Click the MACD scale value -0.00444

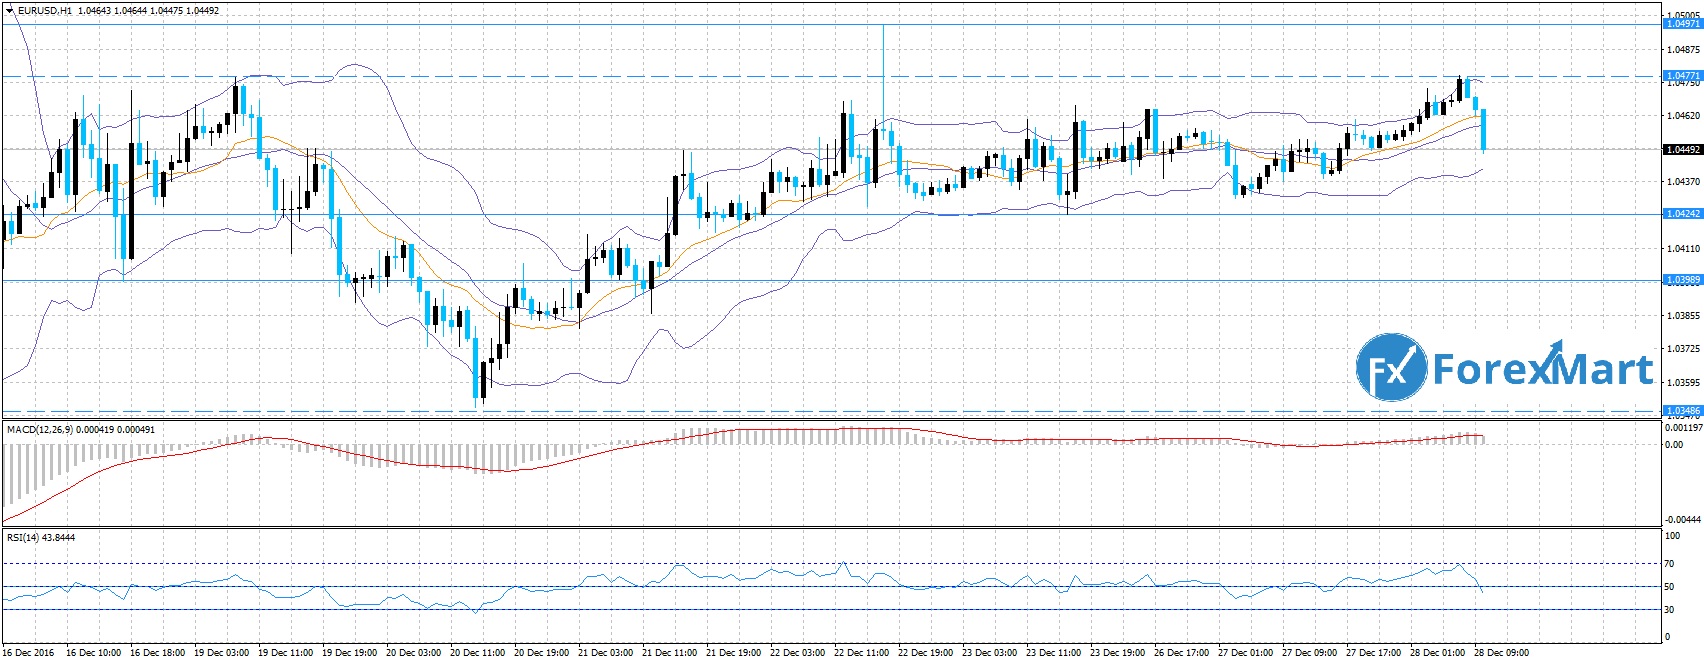(x=1684, y=519)
